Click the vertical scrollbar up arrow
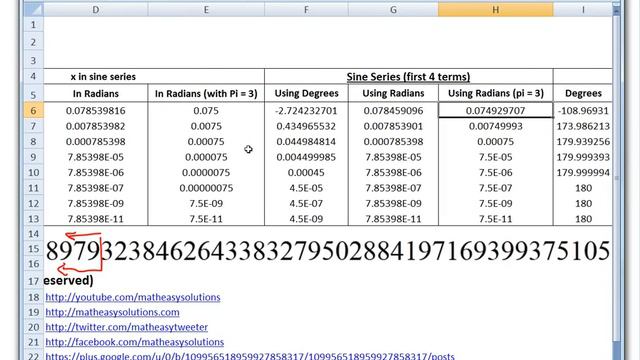 (x=616, y=10)
